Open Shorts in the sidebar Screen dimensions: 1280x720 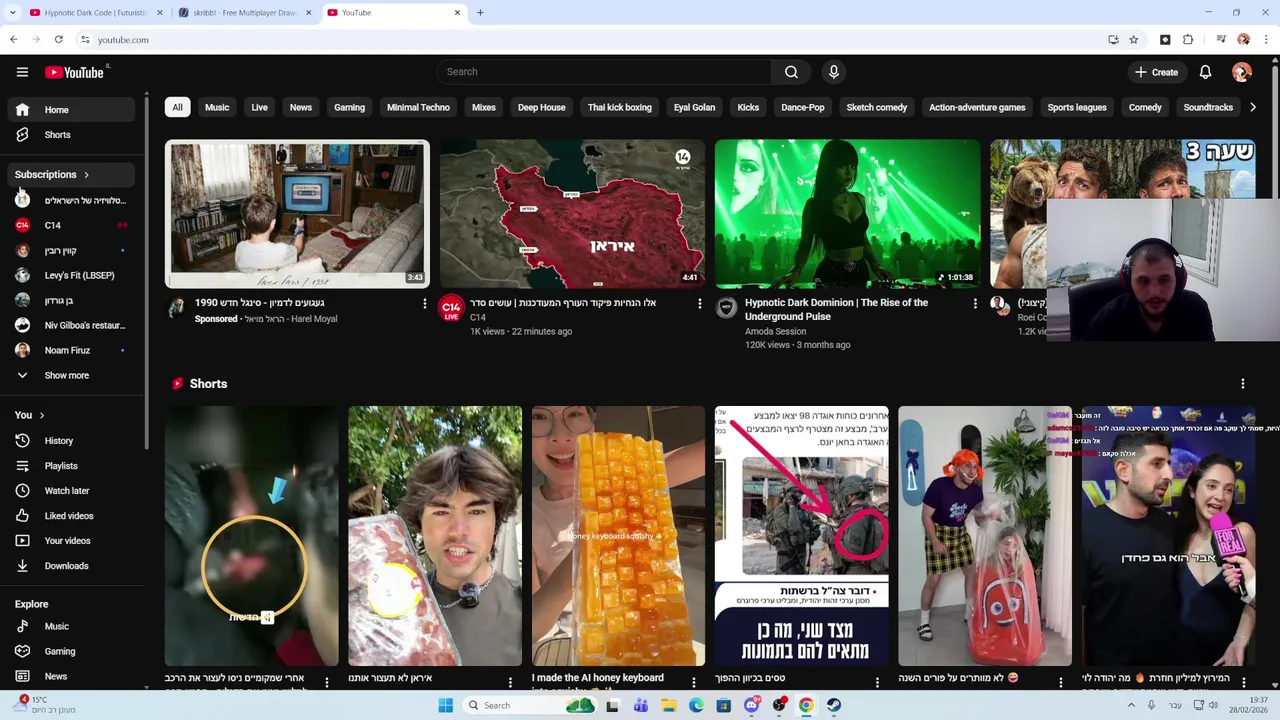pos(71,135)
